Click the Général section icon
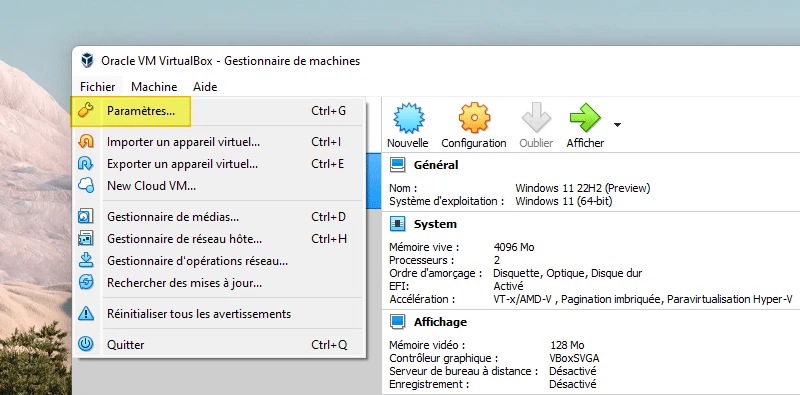This screenshot has height=395, width=800. pyautogui.click(x=397, y=165)
